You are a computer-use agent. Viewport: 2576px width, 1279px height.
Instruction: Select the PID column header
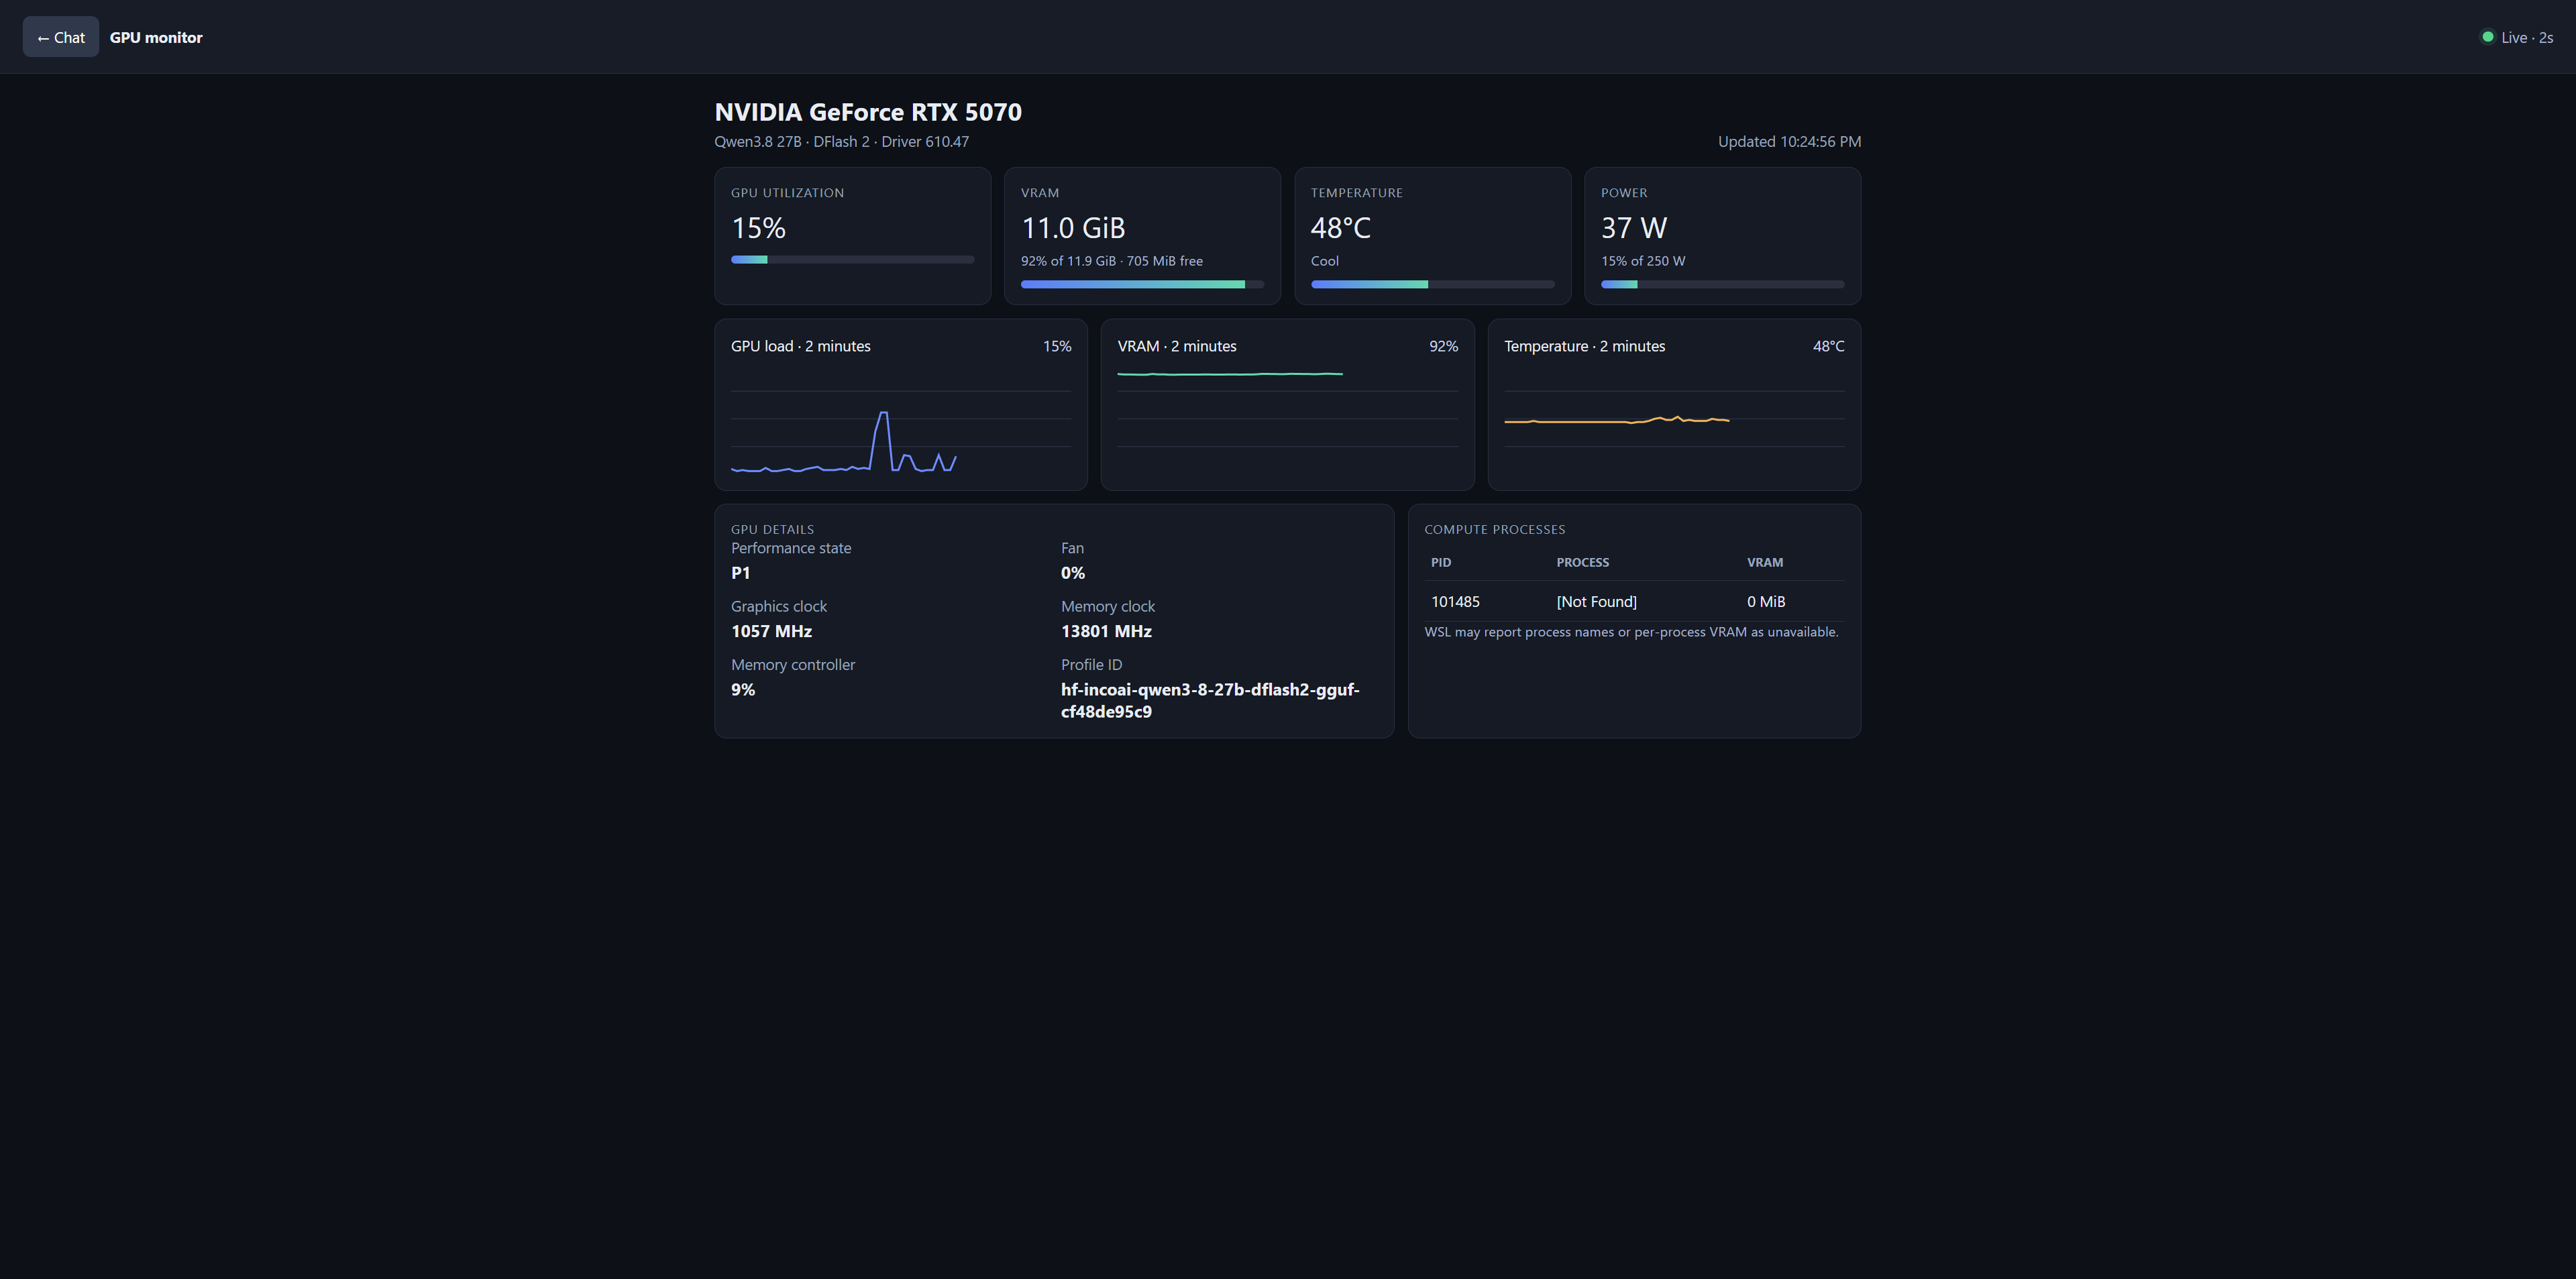pyautogui.click(x=1440, y=562)
